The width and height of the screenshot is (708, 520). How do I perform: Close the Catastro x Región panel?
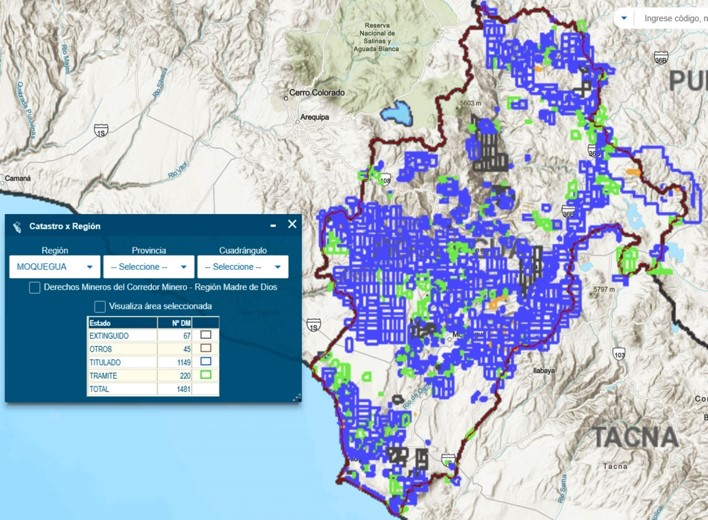(x=292, y=225)
